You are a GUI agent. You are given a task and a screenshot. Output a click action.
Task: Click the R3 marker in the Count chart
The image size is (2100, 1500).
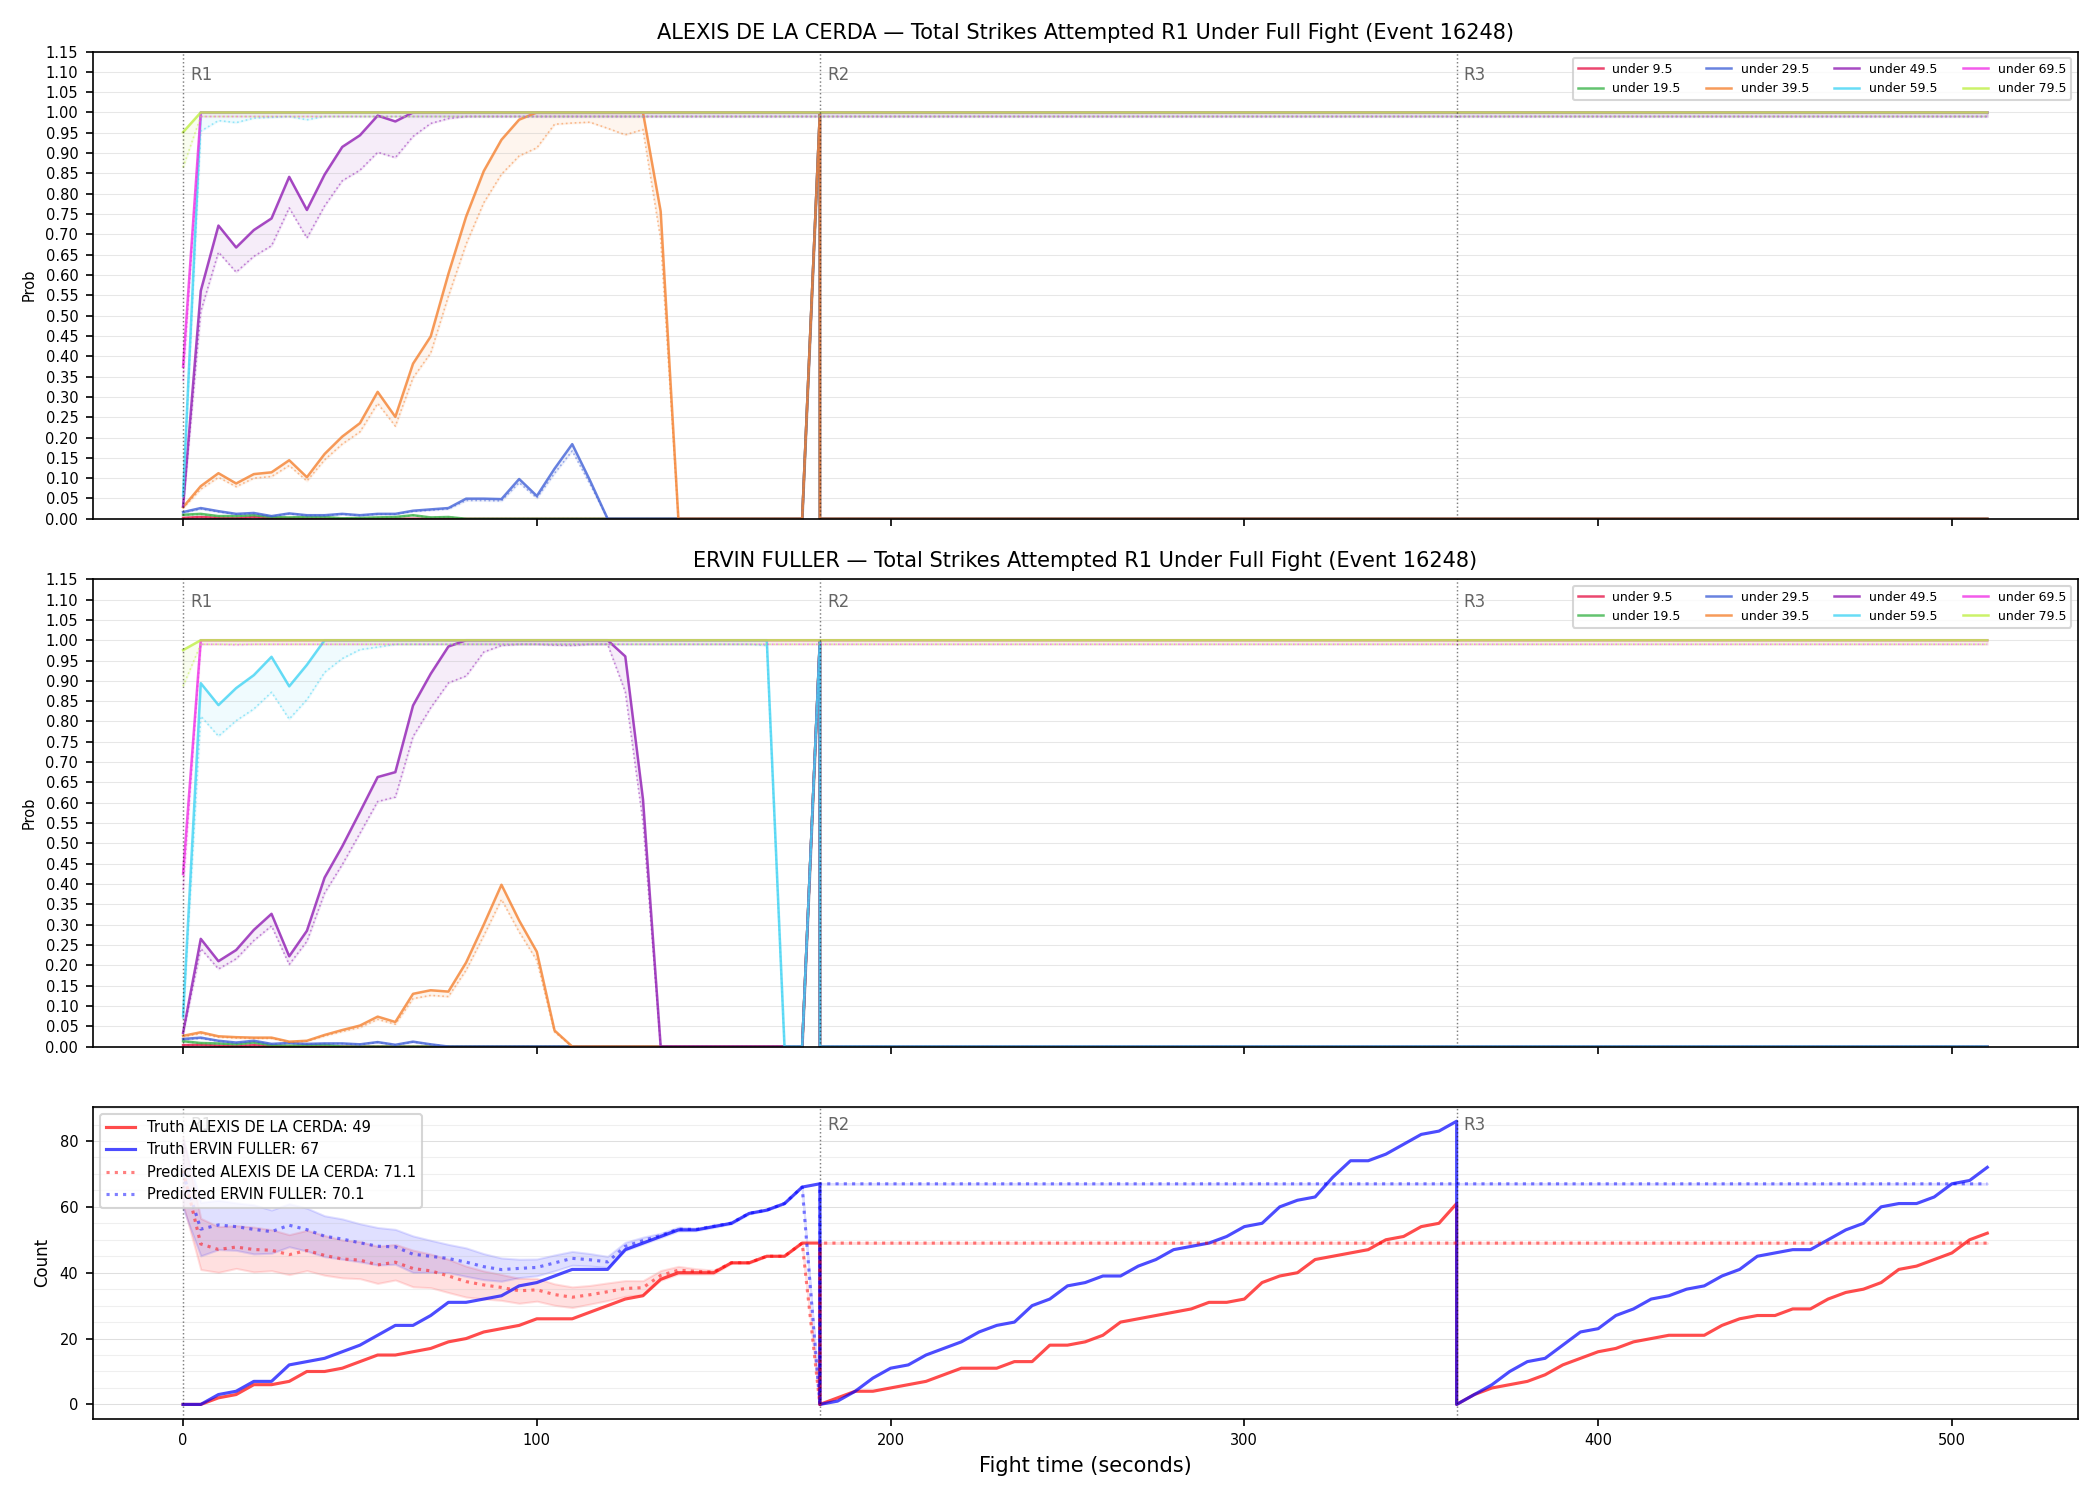point(1474,1124)
